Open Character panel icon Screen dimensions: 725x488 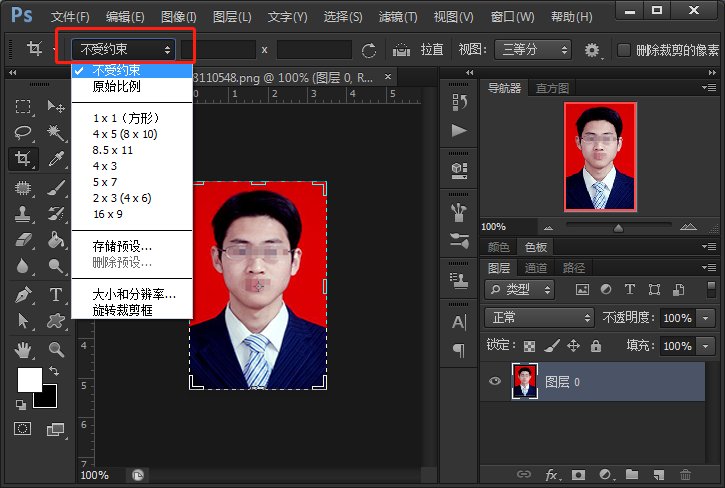(459, 322)
